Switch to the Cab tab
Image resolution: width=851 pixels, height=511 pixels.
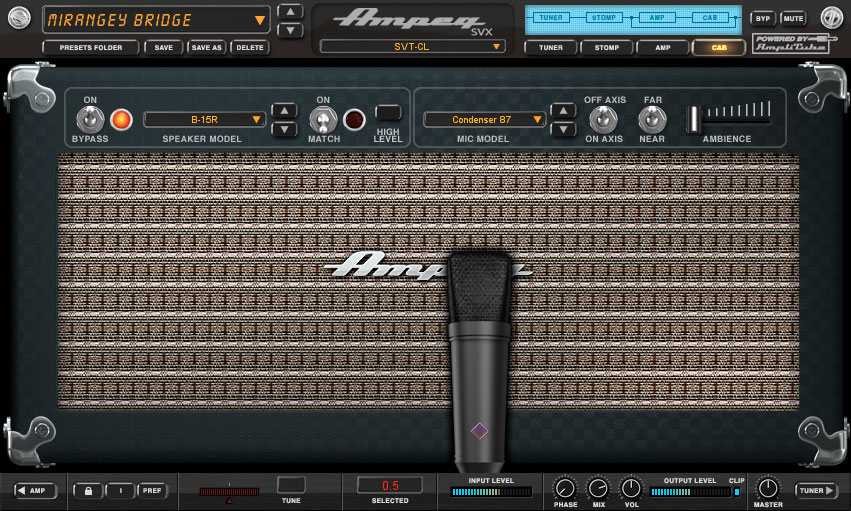pos(719,48)
